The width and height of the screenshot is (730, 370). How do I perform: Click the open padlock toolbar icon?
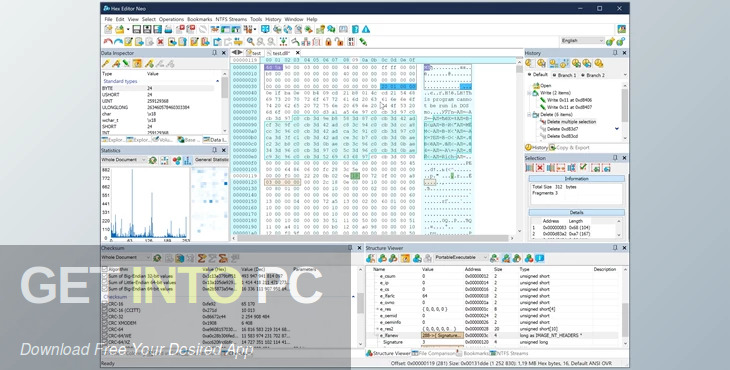tap(339, 42)
